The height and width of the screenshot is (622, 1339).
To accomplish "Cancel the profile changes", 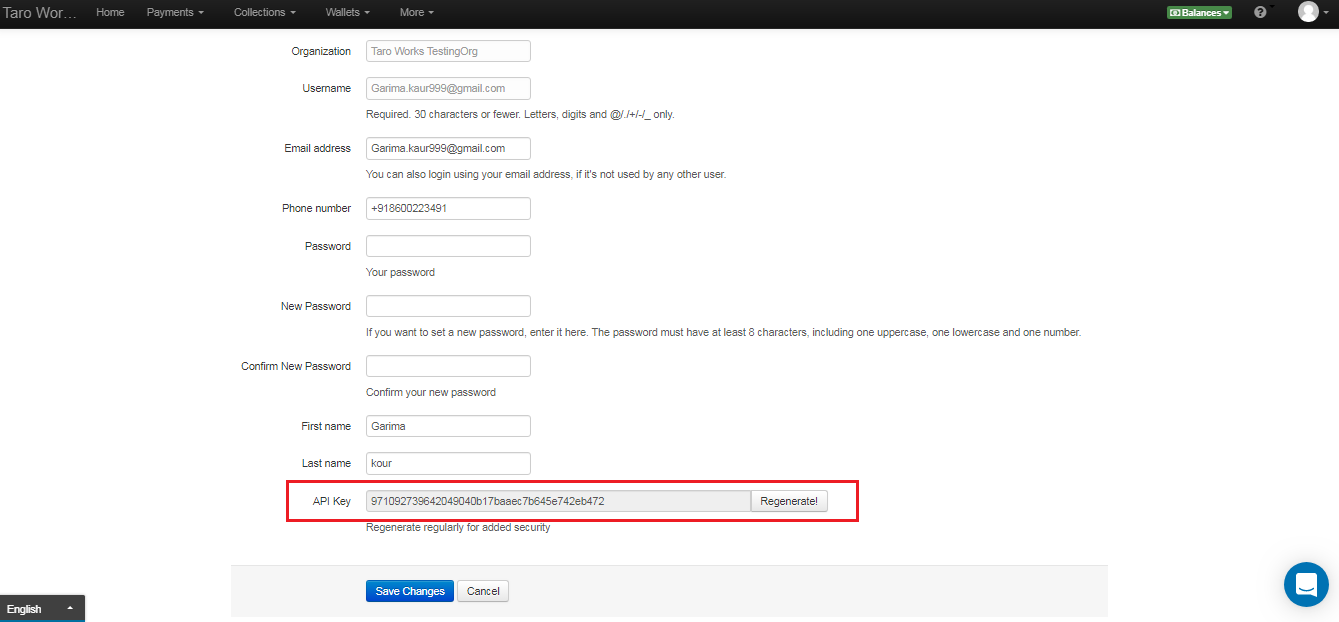I will point(483,591).
